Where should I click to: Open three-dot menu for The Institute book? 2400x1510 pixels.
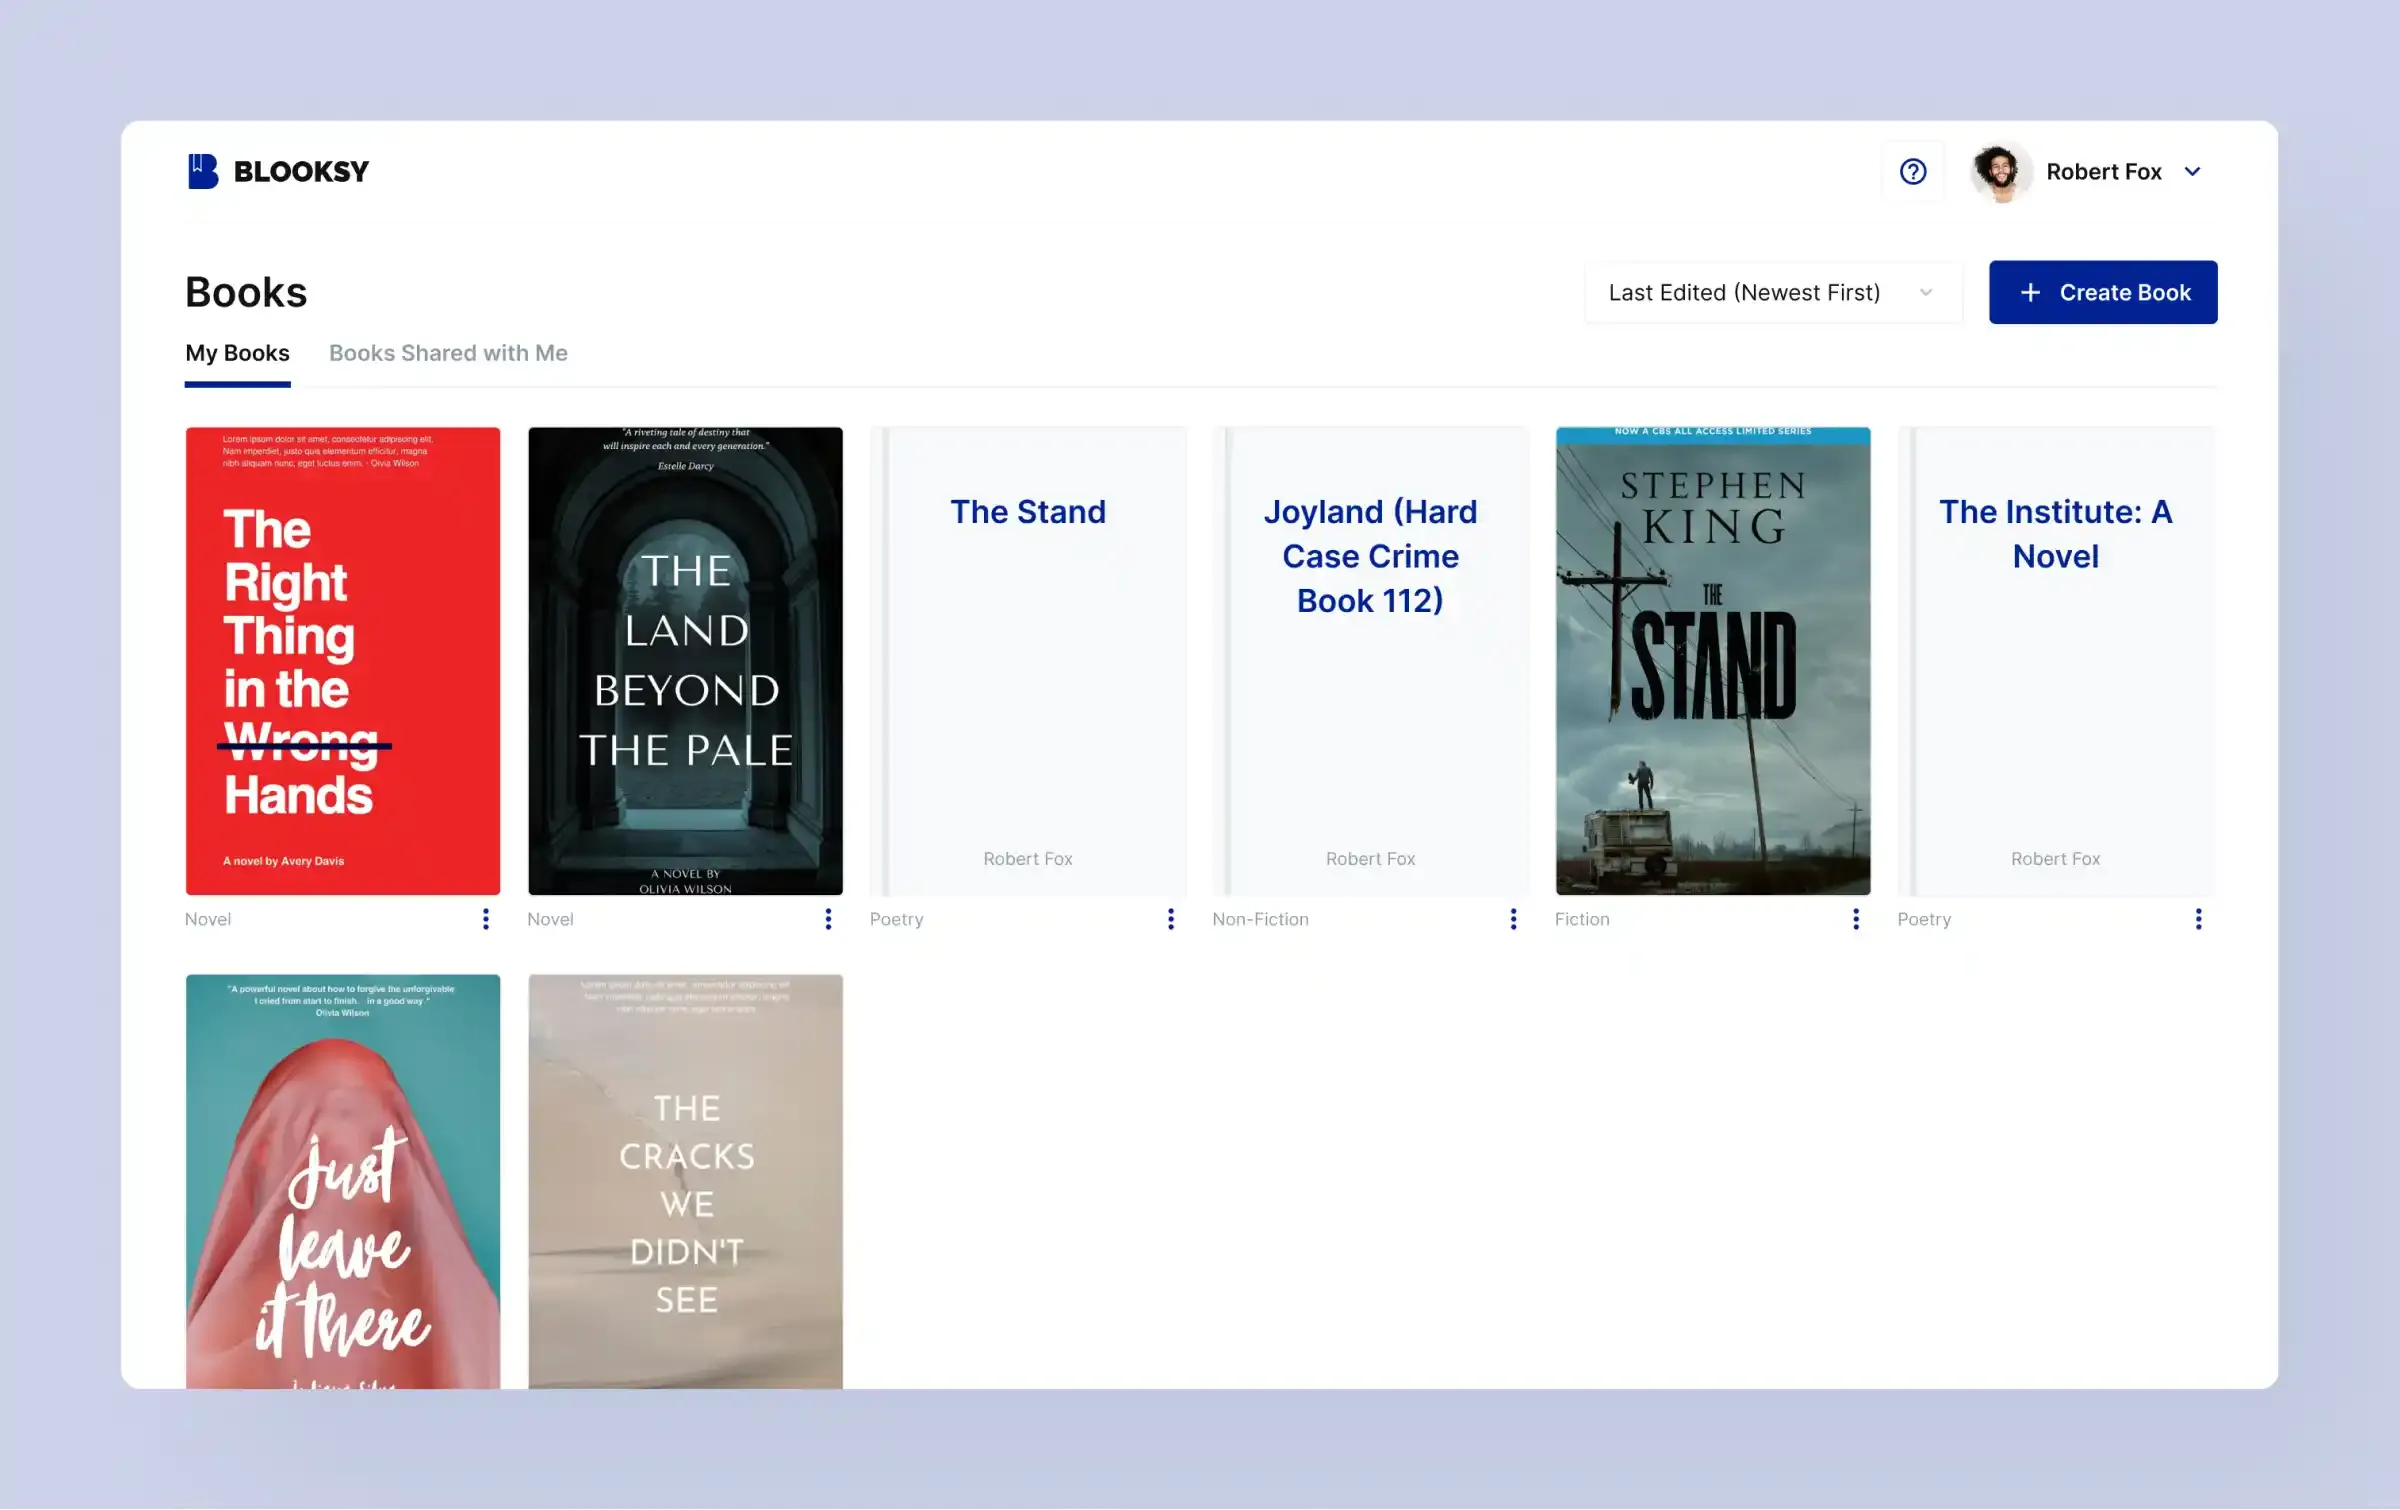click(x=2198, y=919)
